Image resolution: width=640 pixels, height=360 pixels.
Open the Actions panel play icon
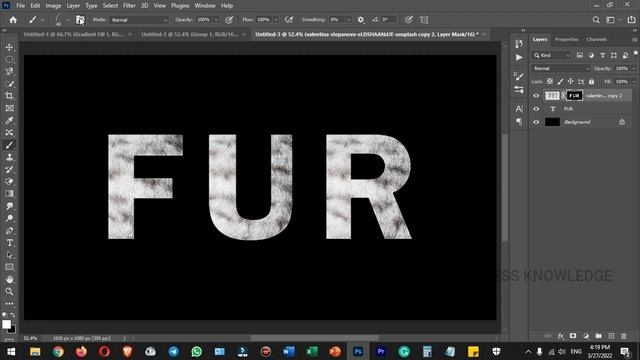pyautogui.click(x=519, y=58)
